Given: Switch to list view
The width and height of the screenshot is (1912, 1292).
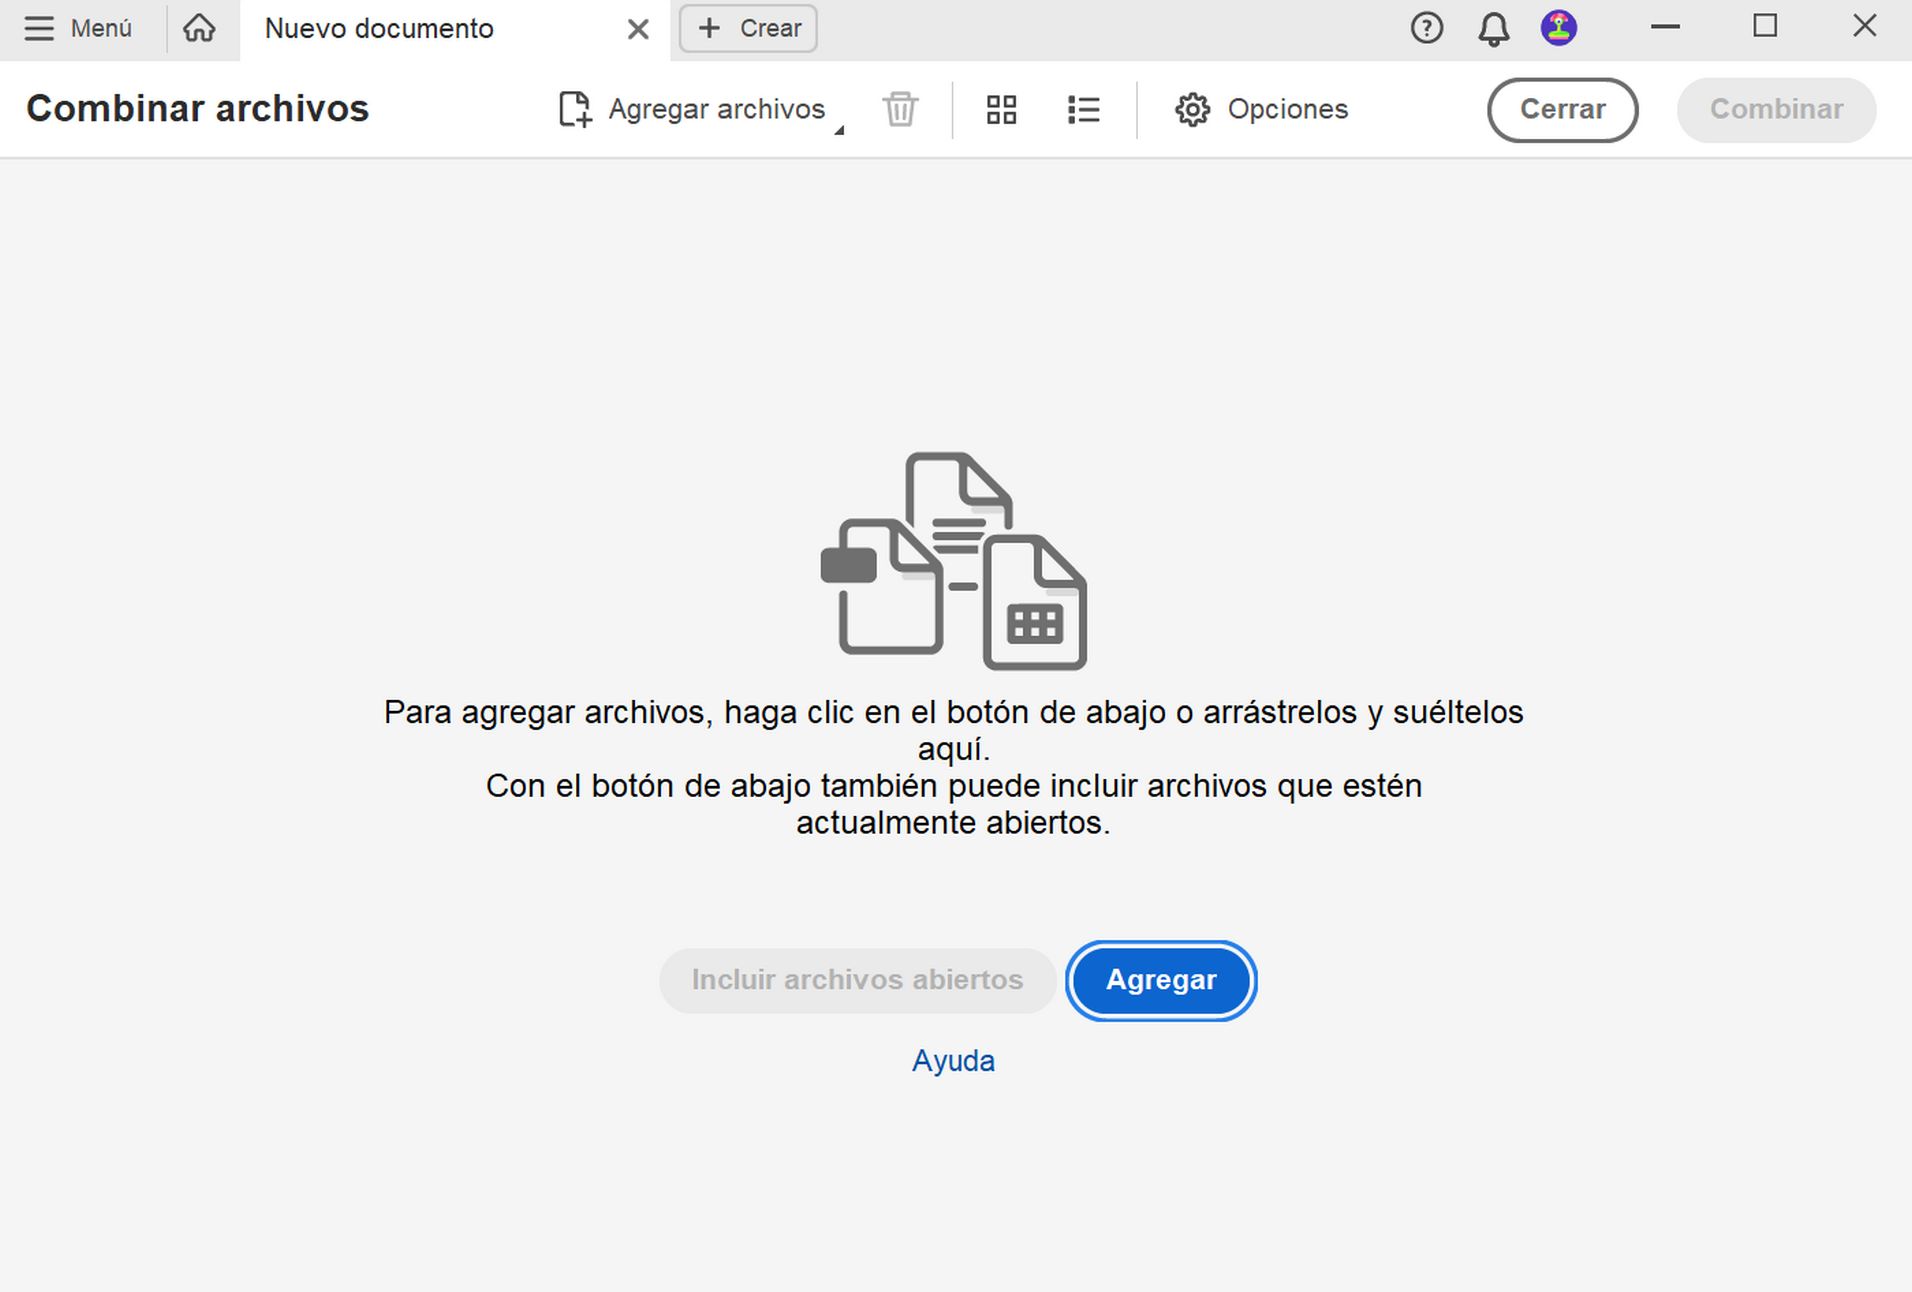Looking at the screenshot, I should pos(1083,110).
